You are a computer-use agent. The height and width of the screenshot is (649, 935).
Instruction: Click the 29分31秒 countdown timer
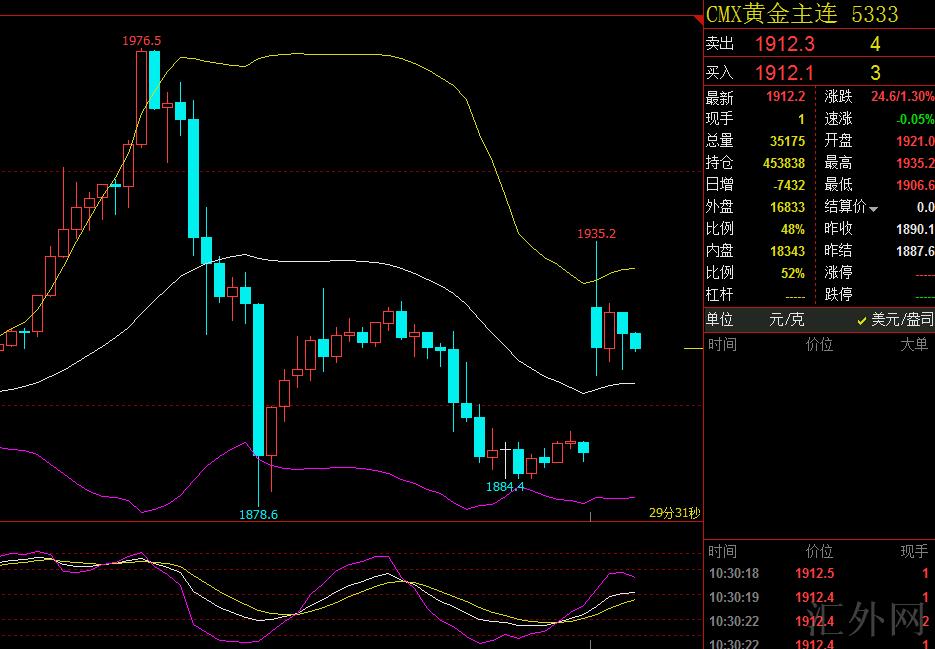pos(674,512)
